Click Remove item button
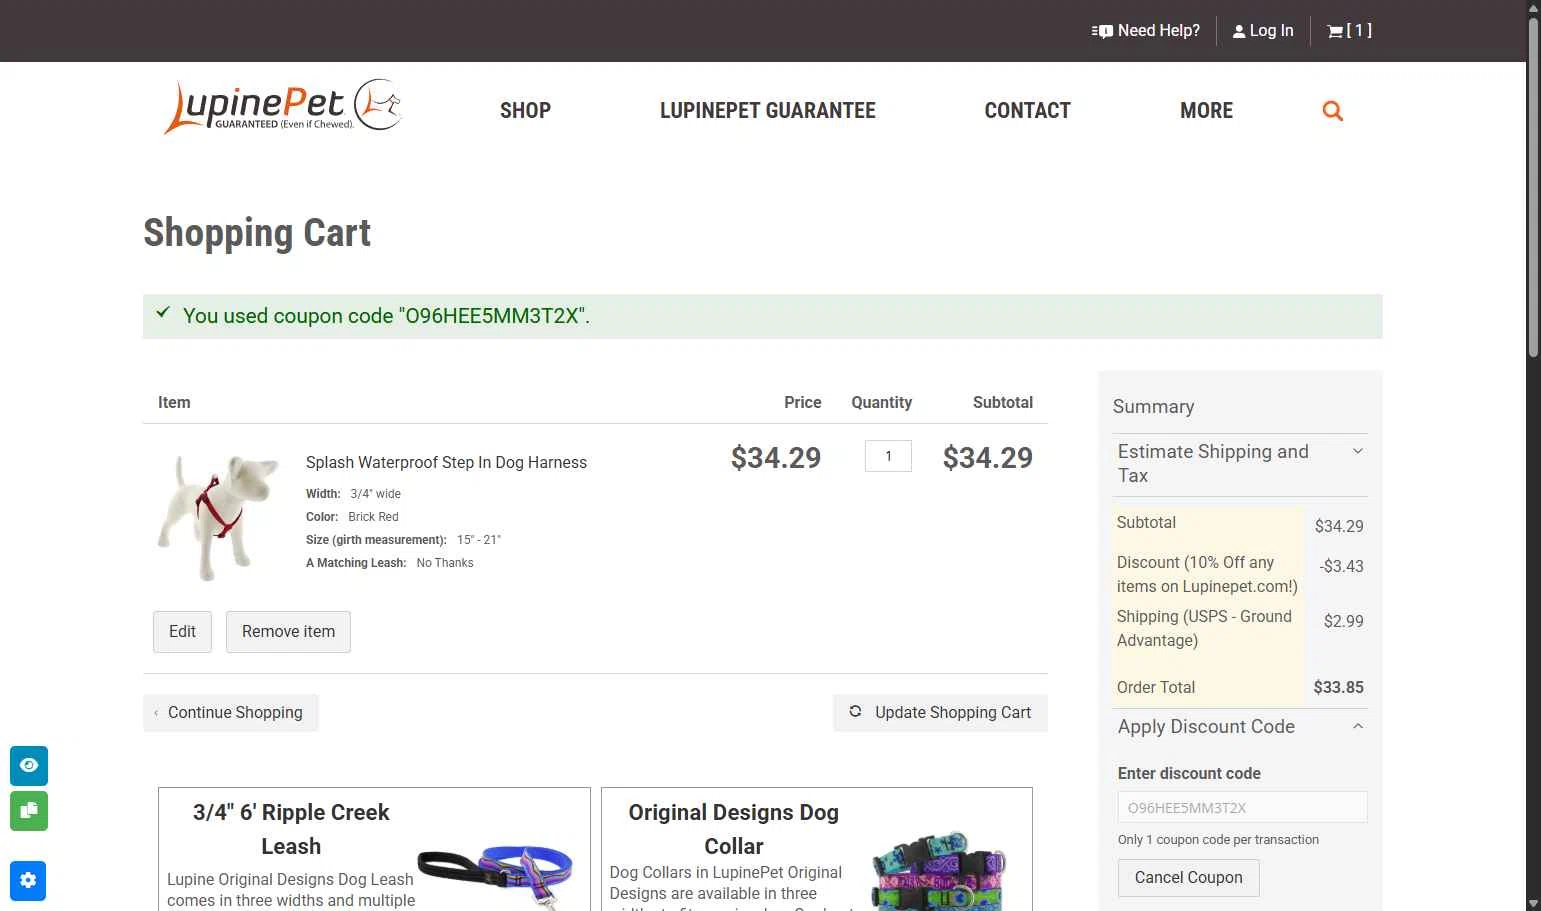1541x911 pixels. (x=288, y=632)
